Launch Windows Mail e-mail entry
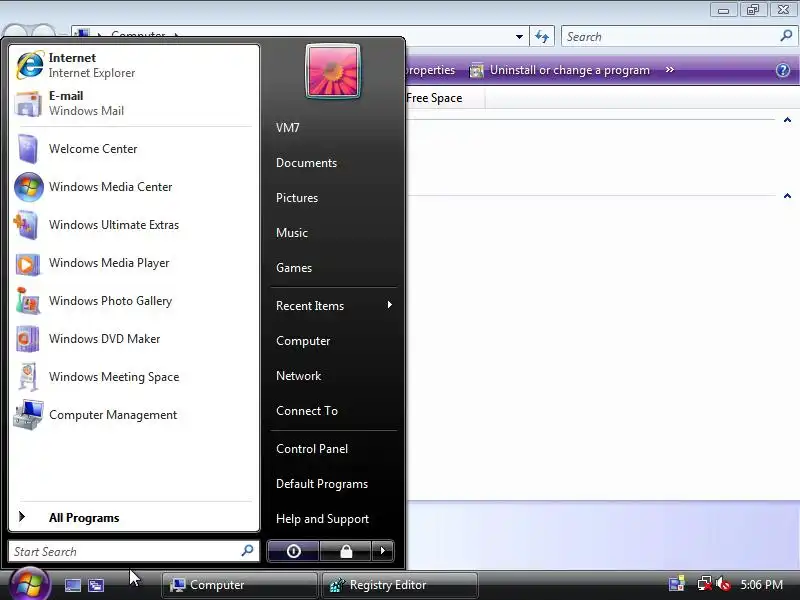This screenshot has width=800, height=600. 134,103
